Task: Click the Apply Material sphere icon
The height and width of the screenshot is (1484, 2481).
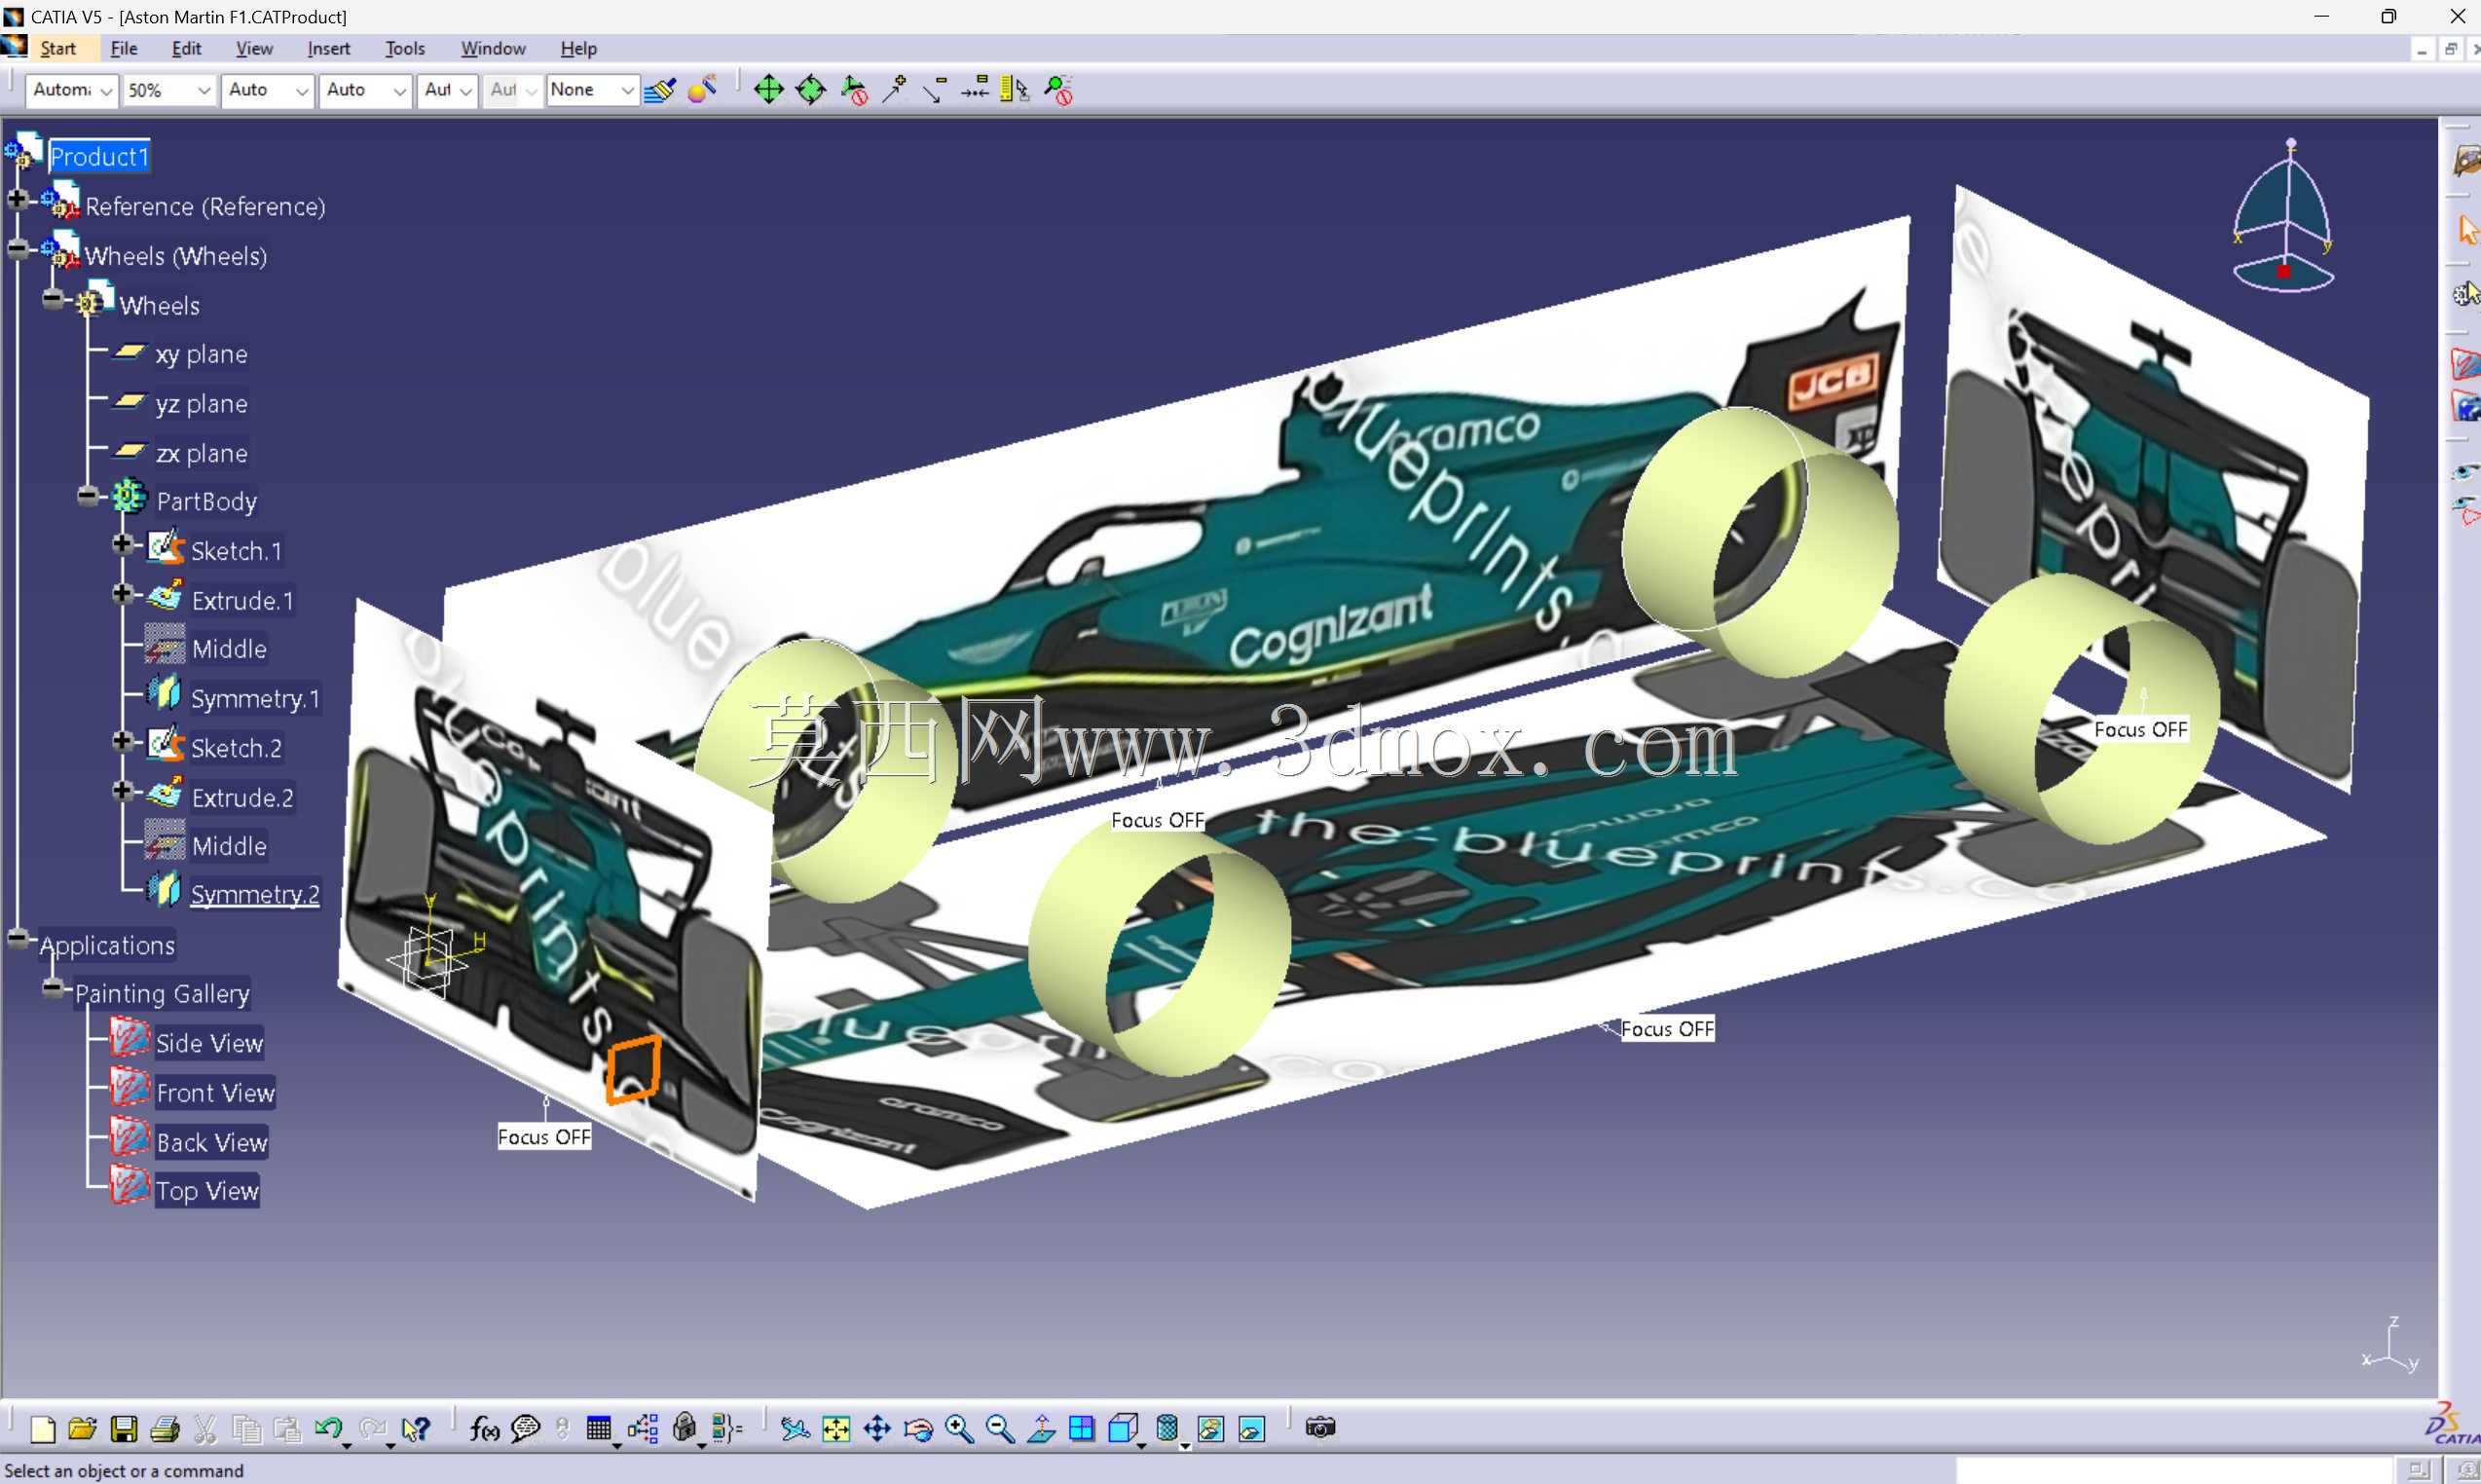Action: (702, 90)
